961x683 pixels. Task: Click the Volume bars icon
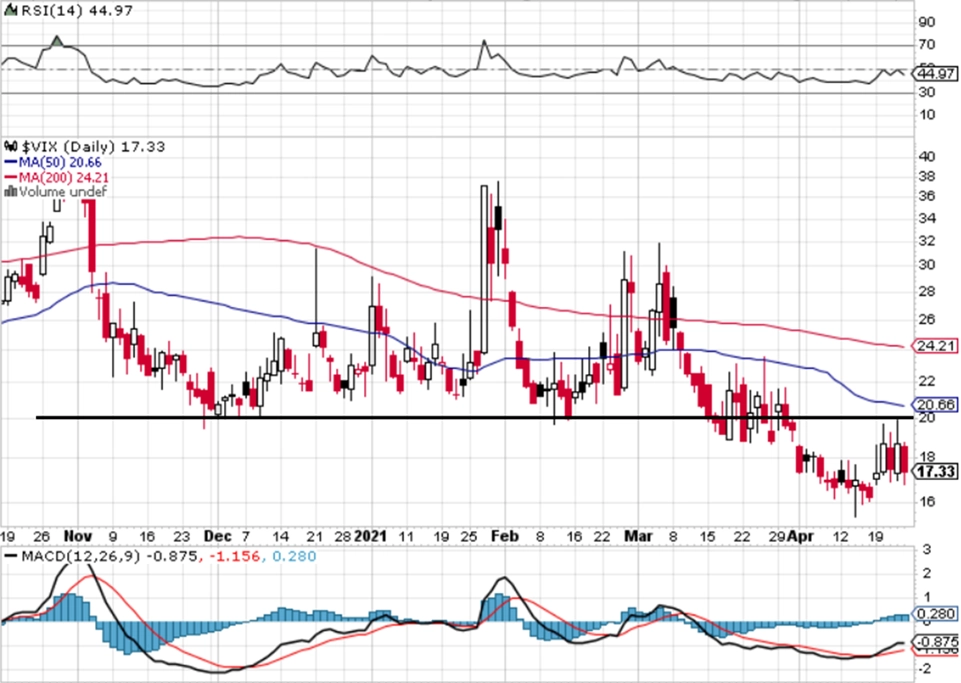coord(10,191)
